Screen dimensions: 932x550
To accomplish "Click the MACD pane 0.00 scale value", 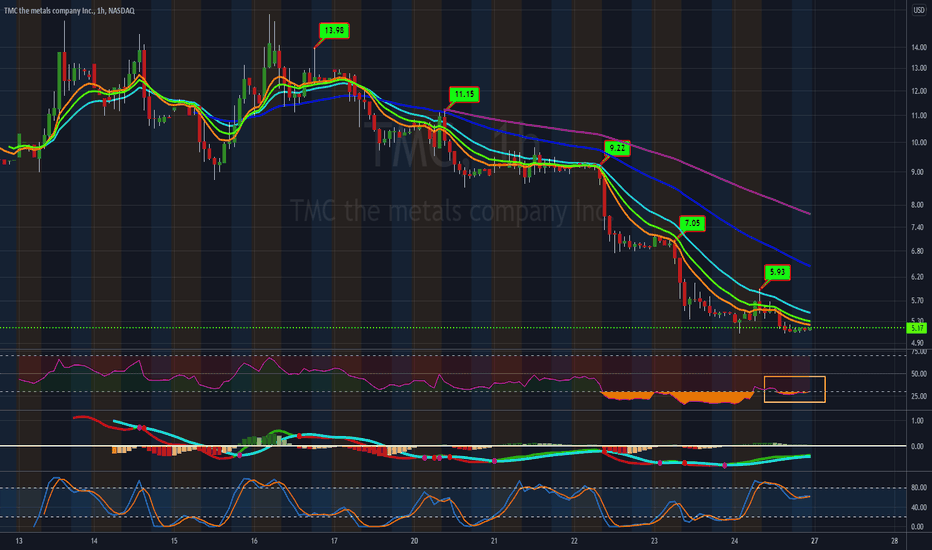I will (x=918, y=446).
